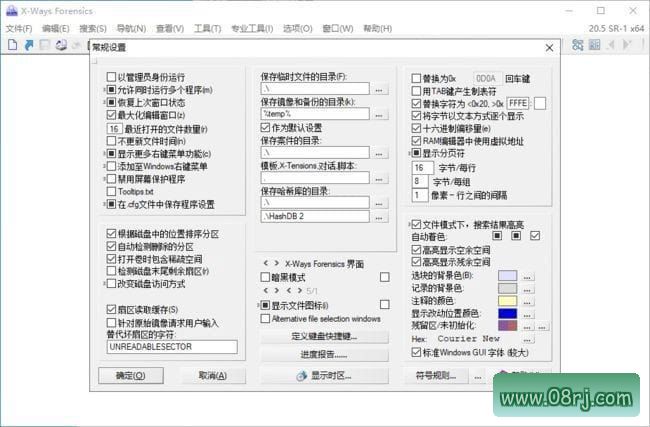Toggle 用TAB键产生制表符 checkbox
This screenshot has height=427, width=650.
point(416,91)
